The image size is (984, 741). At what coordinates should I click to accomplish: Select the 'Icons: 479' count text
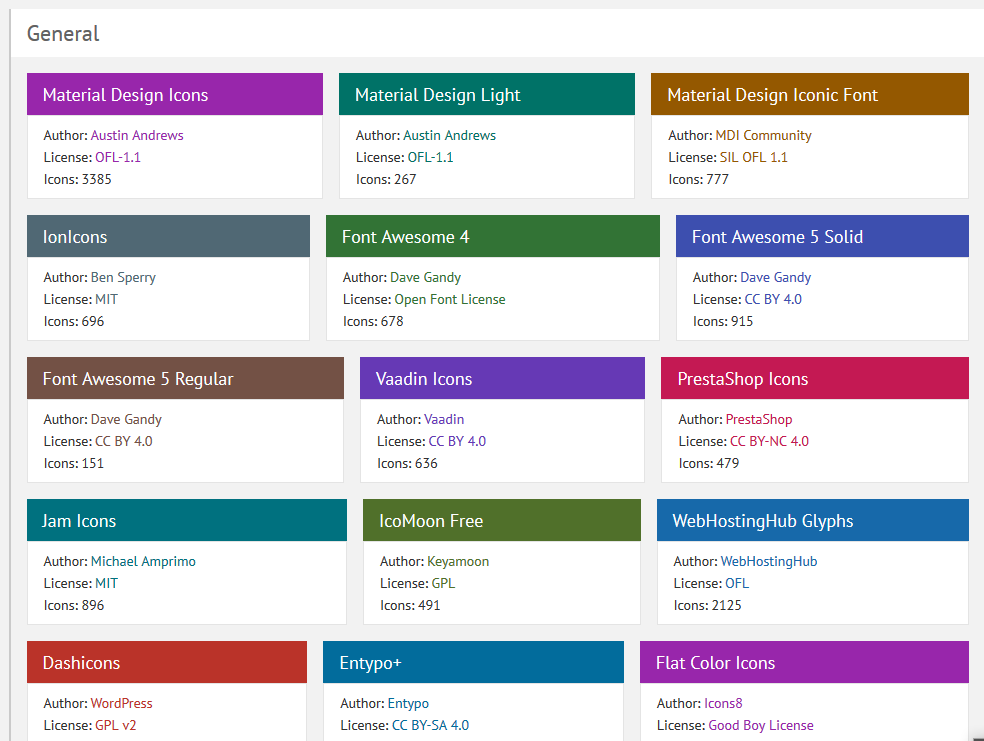pos(709,463)
